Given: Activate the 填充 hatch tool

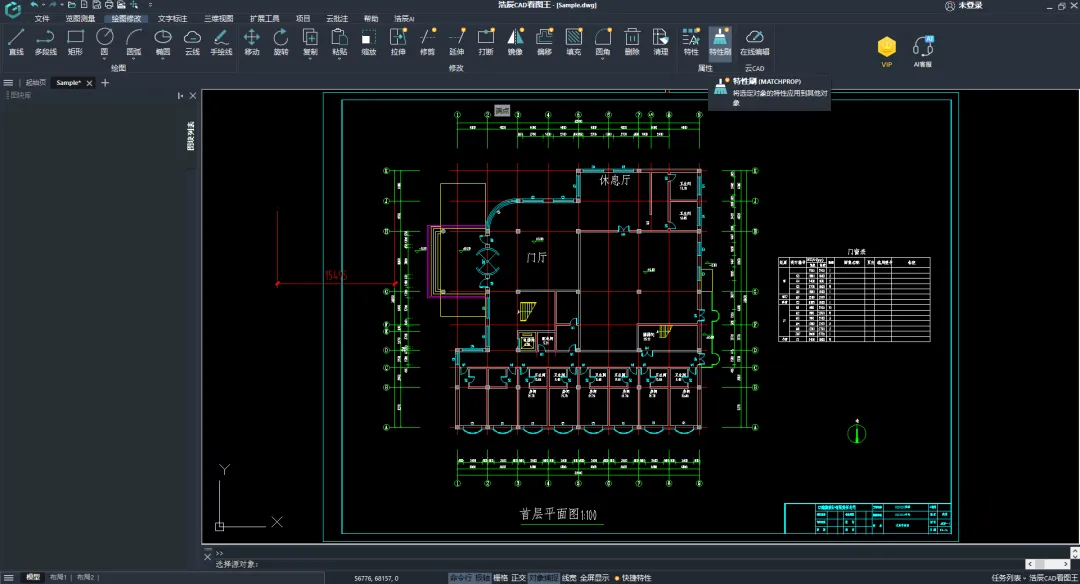Looking at the screenshot, I should (x=573, y=42).
